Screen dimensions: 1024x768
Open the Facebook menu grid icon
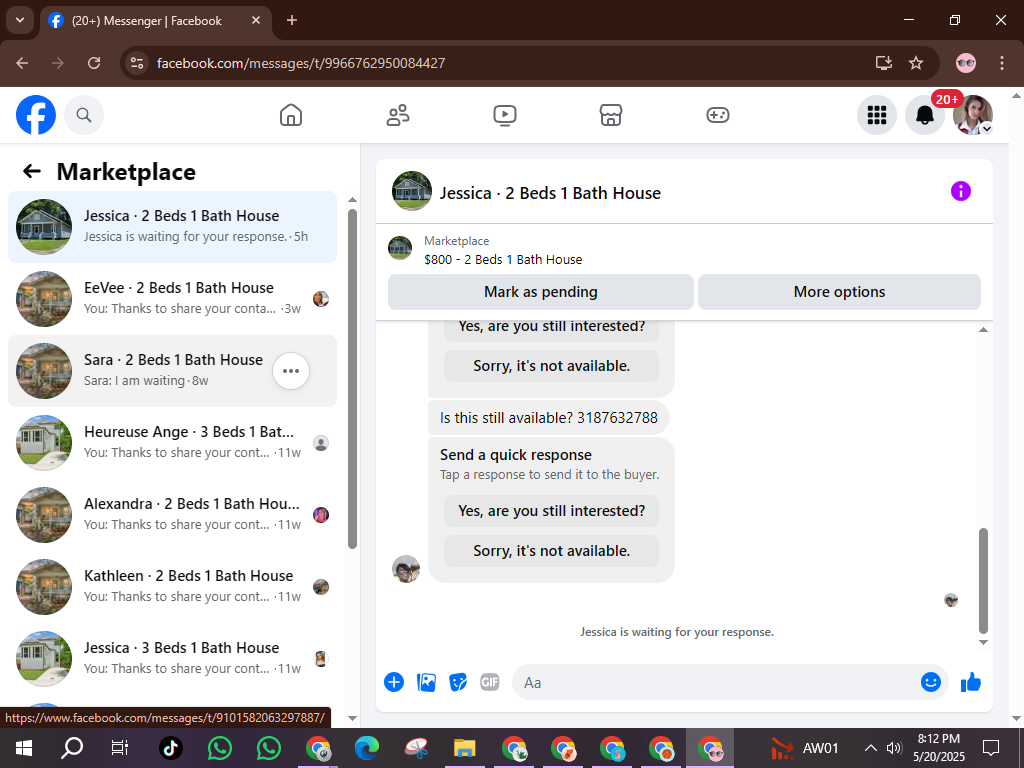tap(876, 115)
